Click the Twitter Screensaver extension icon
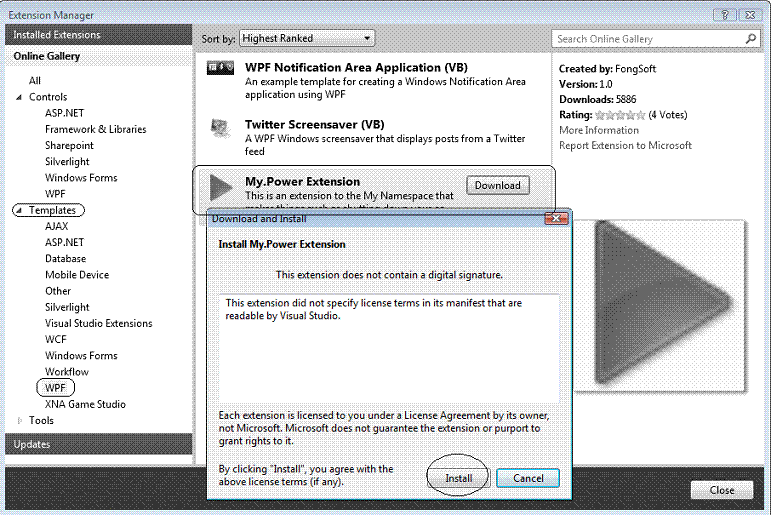This screenshot has height=515, width=771. point(220,129)
